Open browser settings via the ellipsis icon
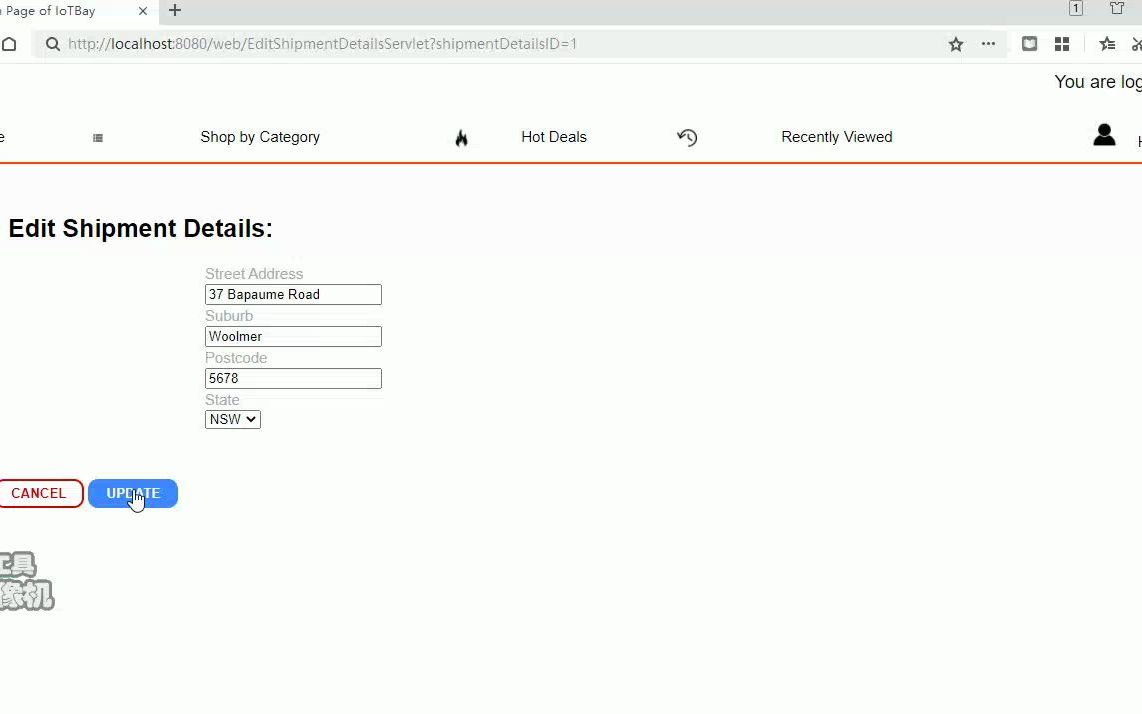Image resolution: width=1142 pixels, height=714 pixels. pyautogui.click(x=988, y=44)
